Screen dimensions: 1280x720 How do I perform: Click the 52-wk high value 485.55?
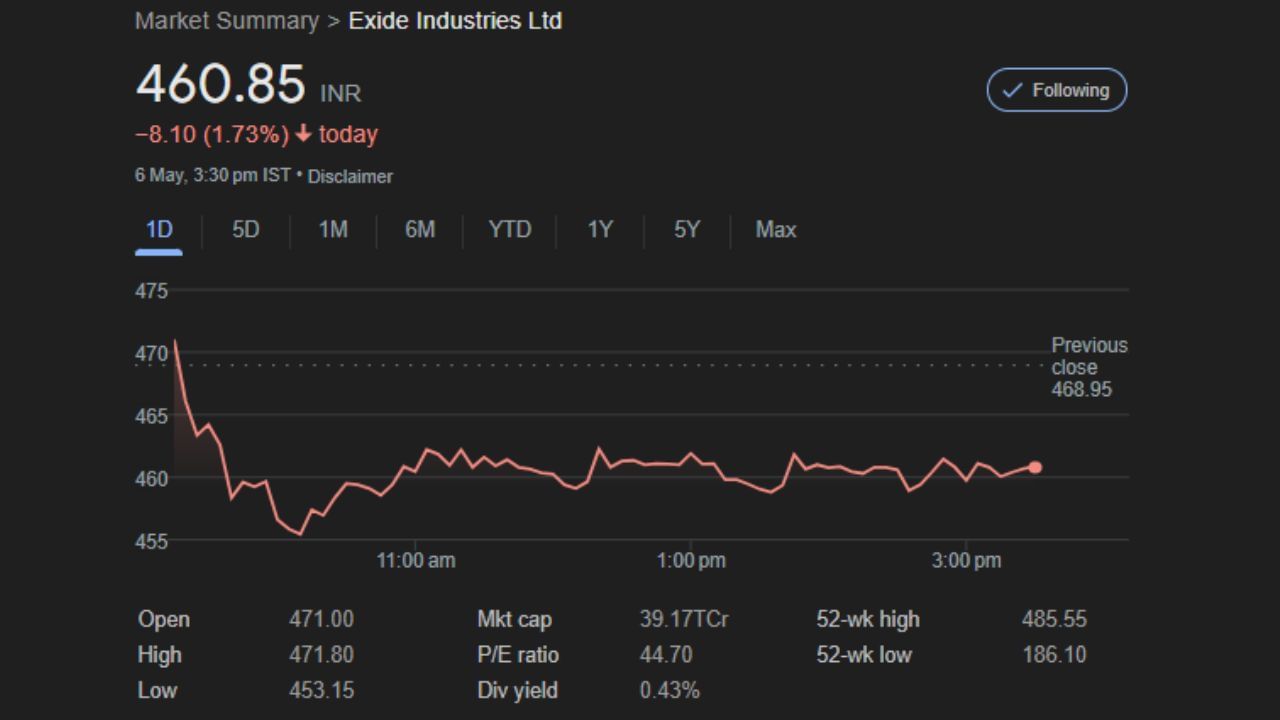(x=1054, y=619)
